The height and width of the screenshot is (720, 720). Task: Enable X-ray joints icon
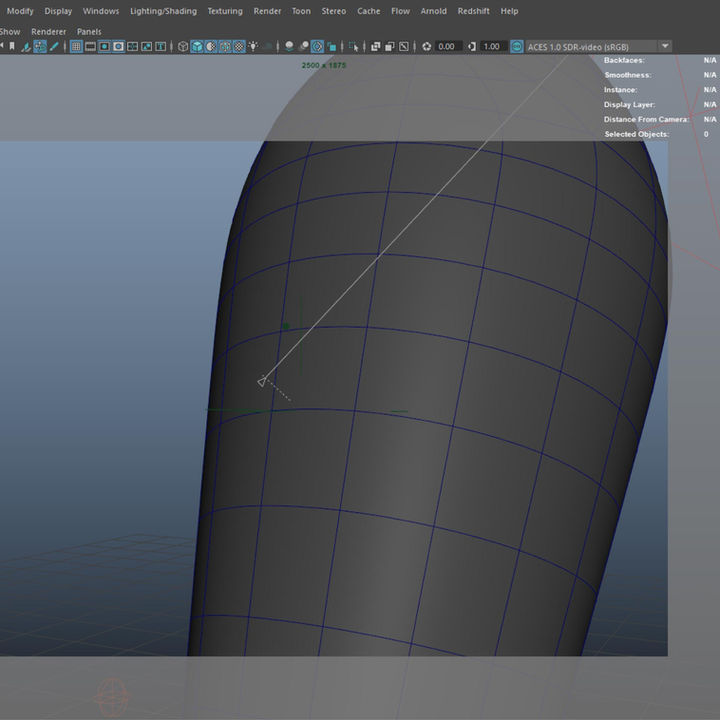coord(404,46)
